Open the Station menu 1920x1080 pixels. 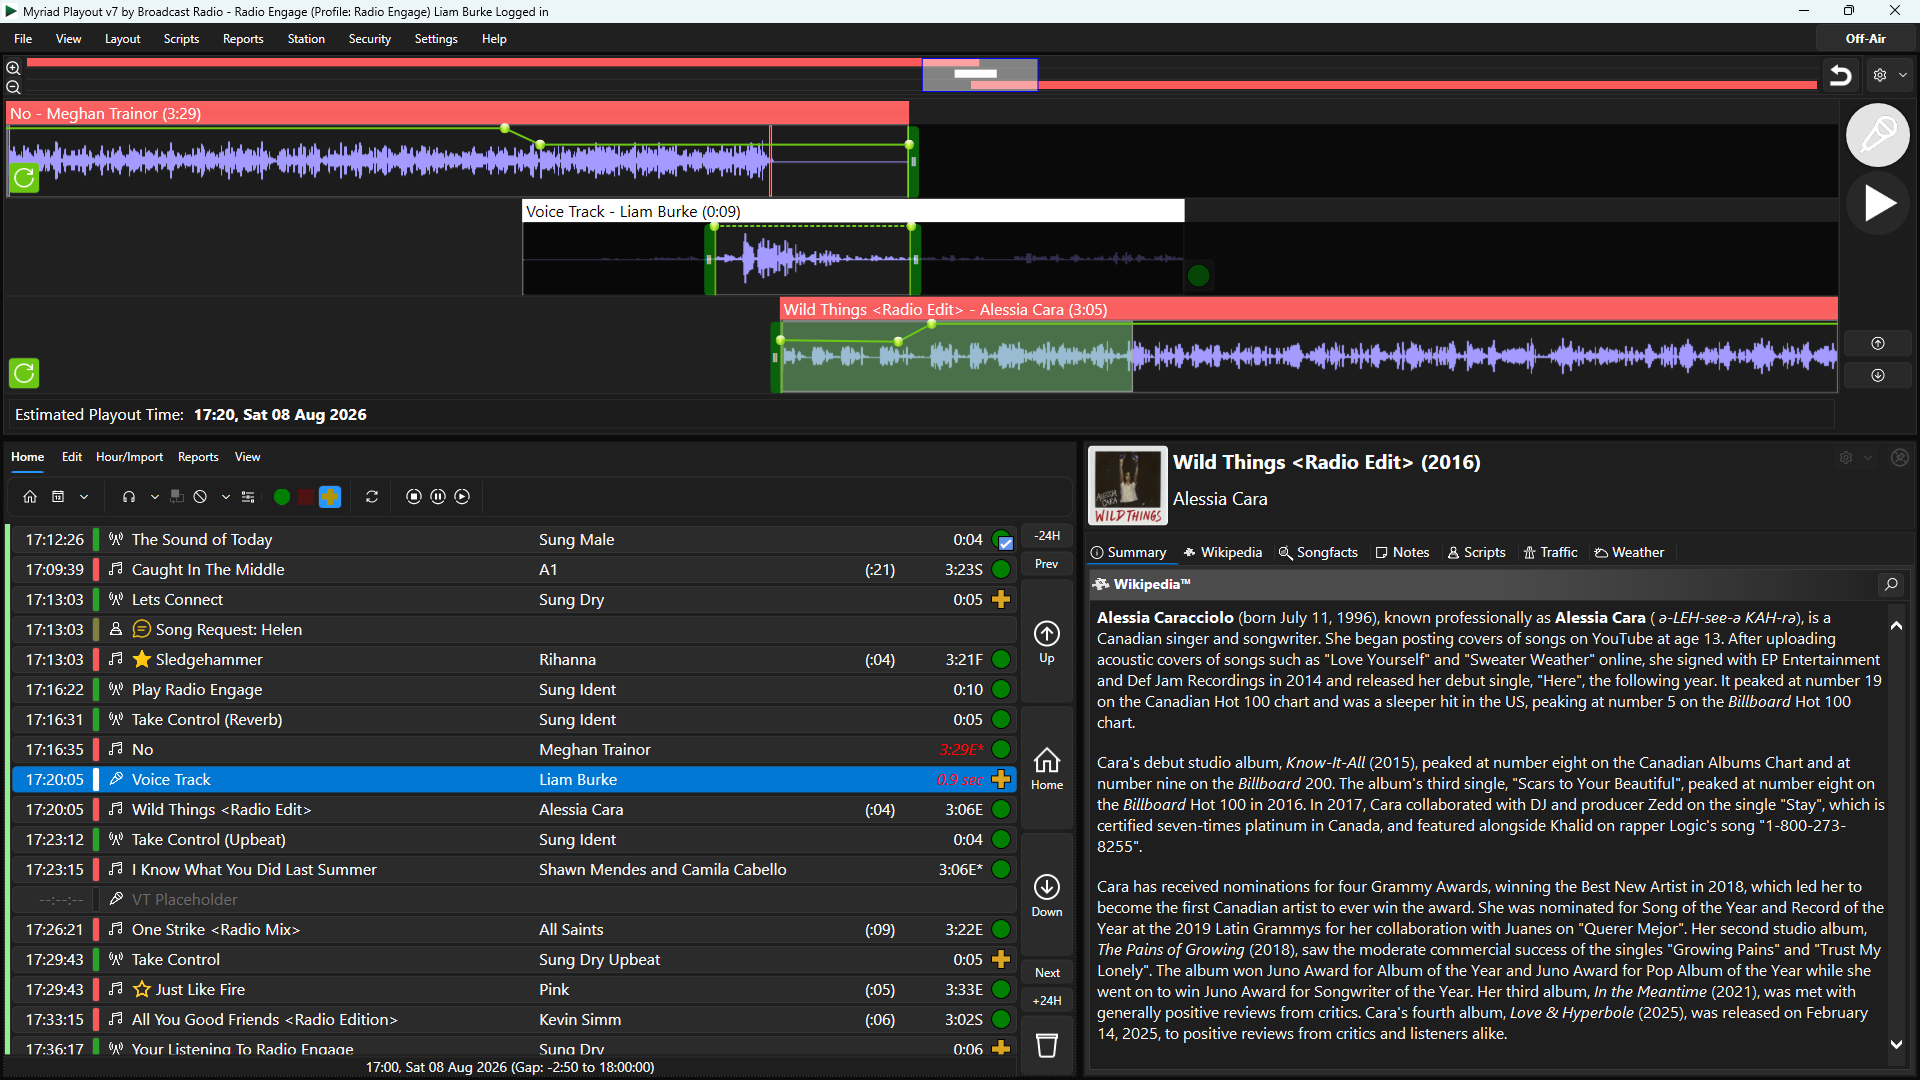(306, 39)
